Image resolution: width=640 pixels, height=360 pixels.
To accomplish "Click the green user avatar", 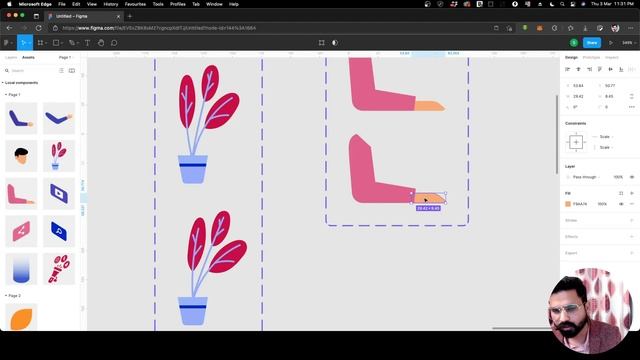I will click(574, 42).
